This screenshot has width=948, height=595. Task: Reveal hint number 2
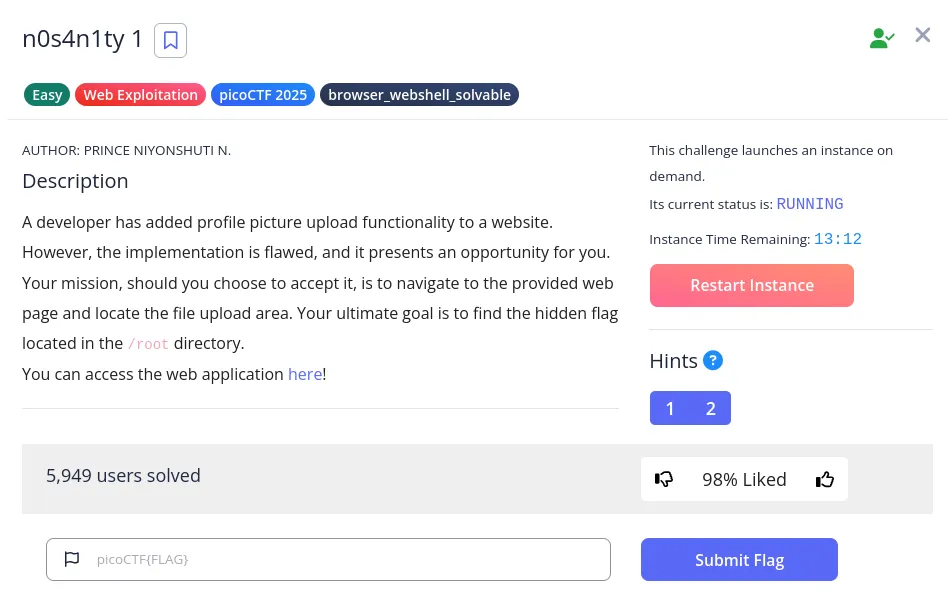coord(711,408)
